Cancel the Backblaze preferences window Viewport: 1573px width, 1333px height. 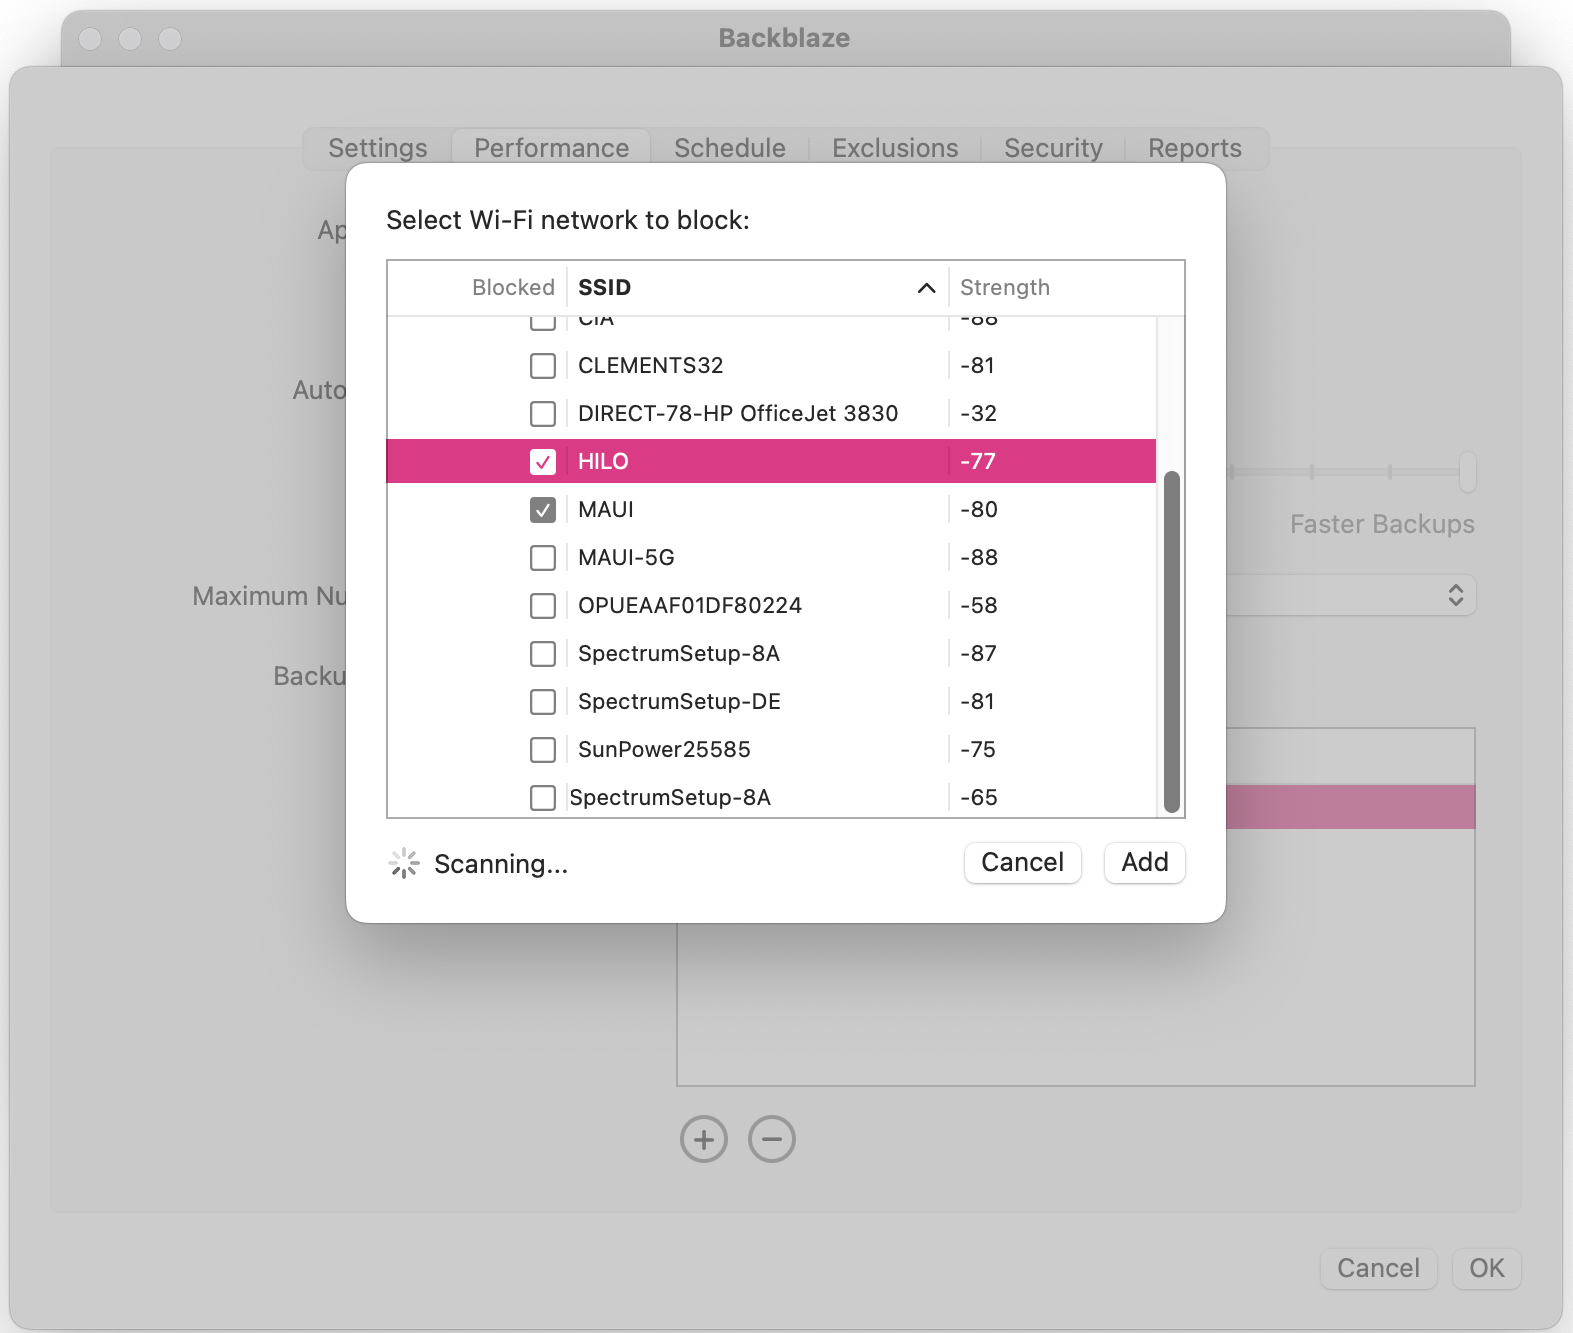1379,1268
